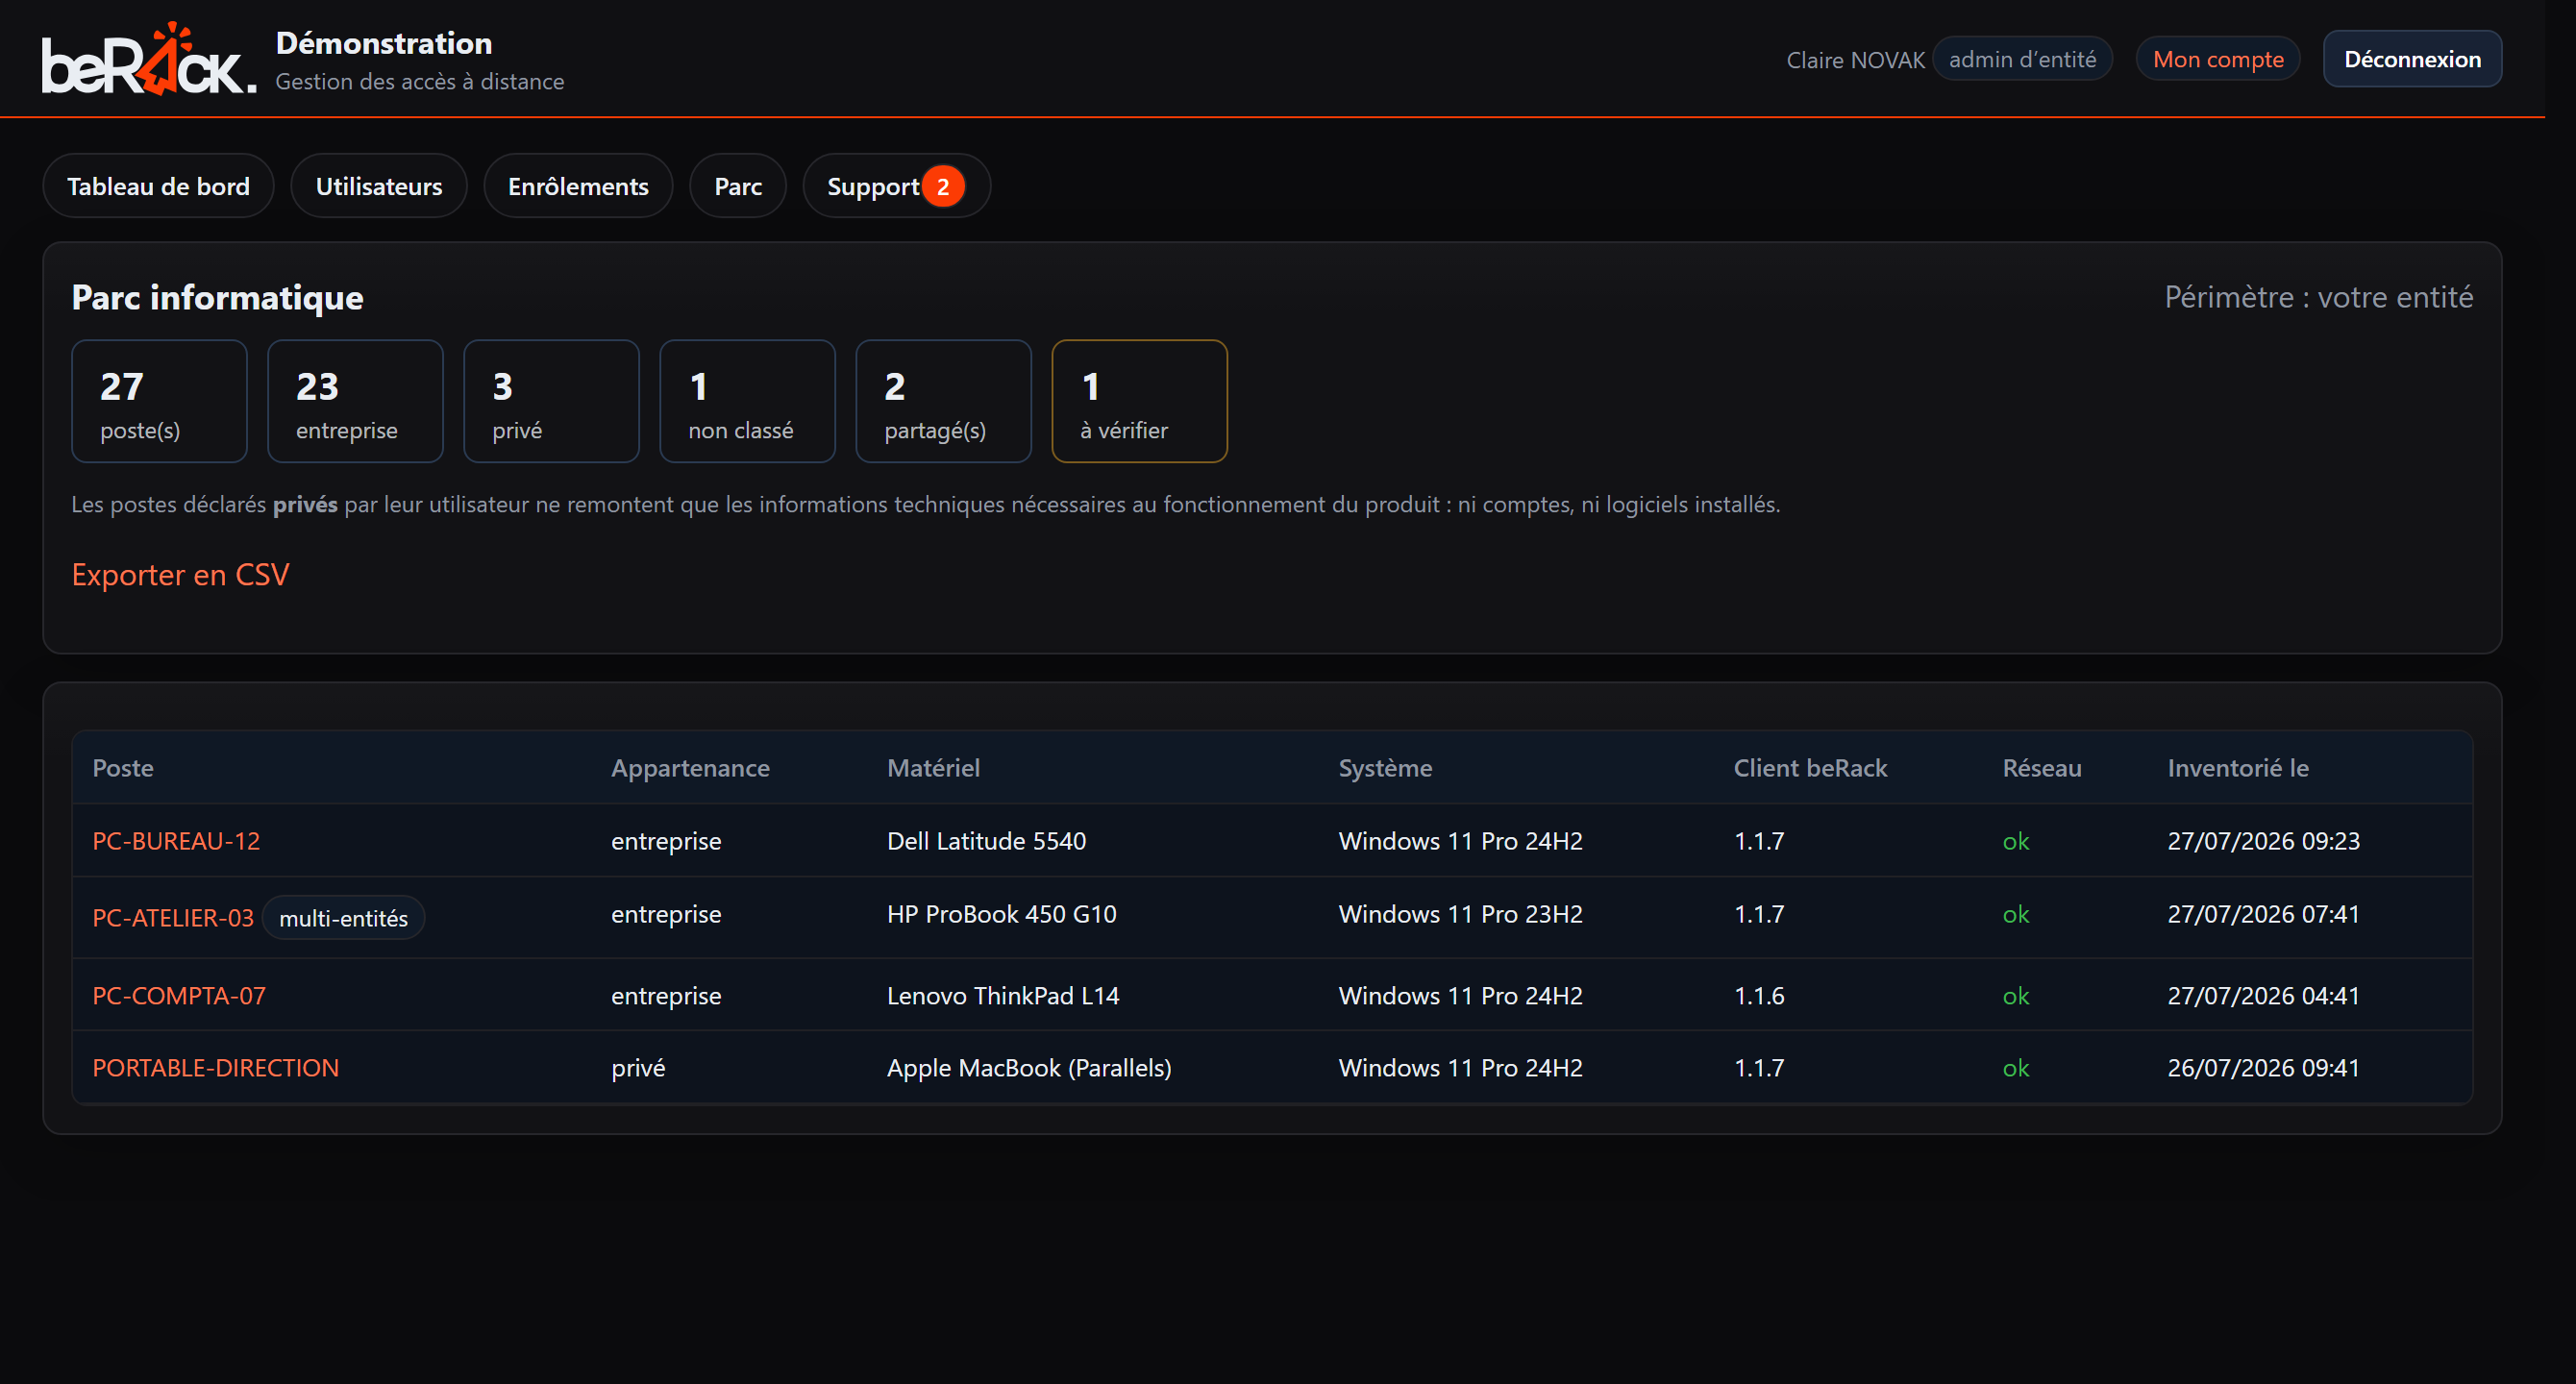The image size is (2576, 1384).
Task: Click the Appartenance column header
Action: point(690,768)
